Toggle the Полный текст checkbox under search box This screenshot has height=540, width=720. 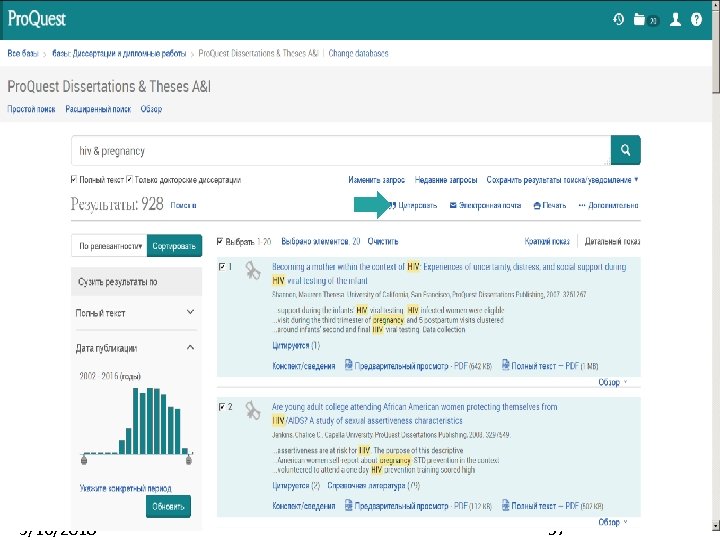point(74,180)
